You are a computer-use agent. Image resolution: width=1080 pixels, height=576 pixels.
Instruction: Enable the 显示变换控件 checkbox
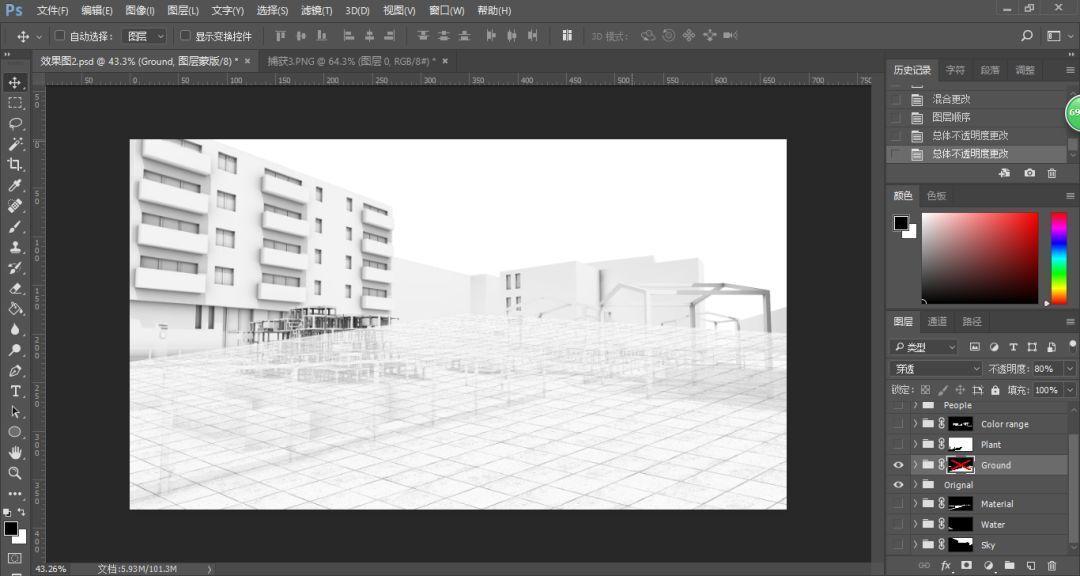pos(185,36)
